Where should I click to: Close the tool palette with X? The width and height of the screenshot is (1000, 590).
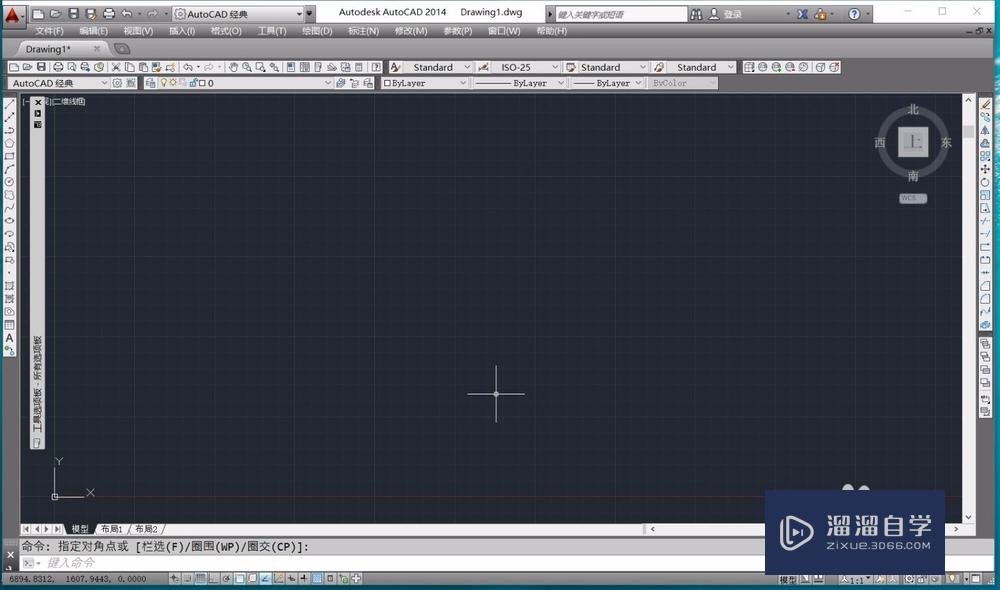tap(38, 102)
